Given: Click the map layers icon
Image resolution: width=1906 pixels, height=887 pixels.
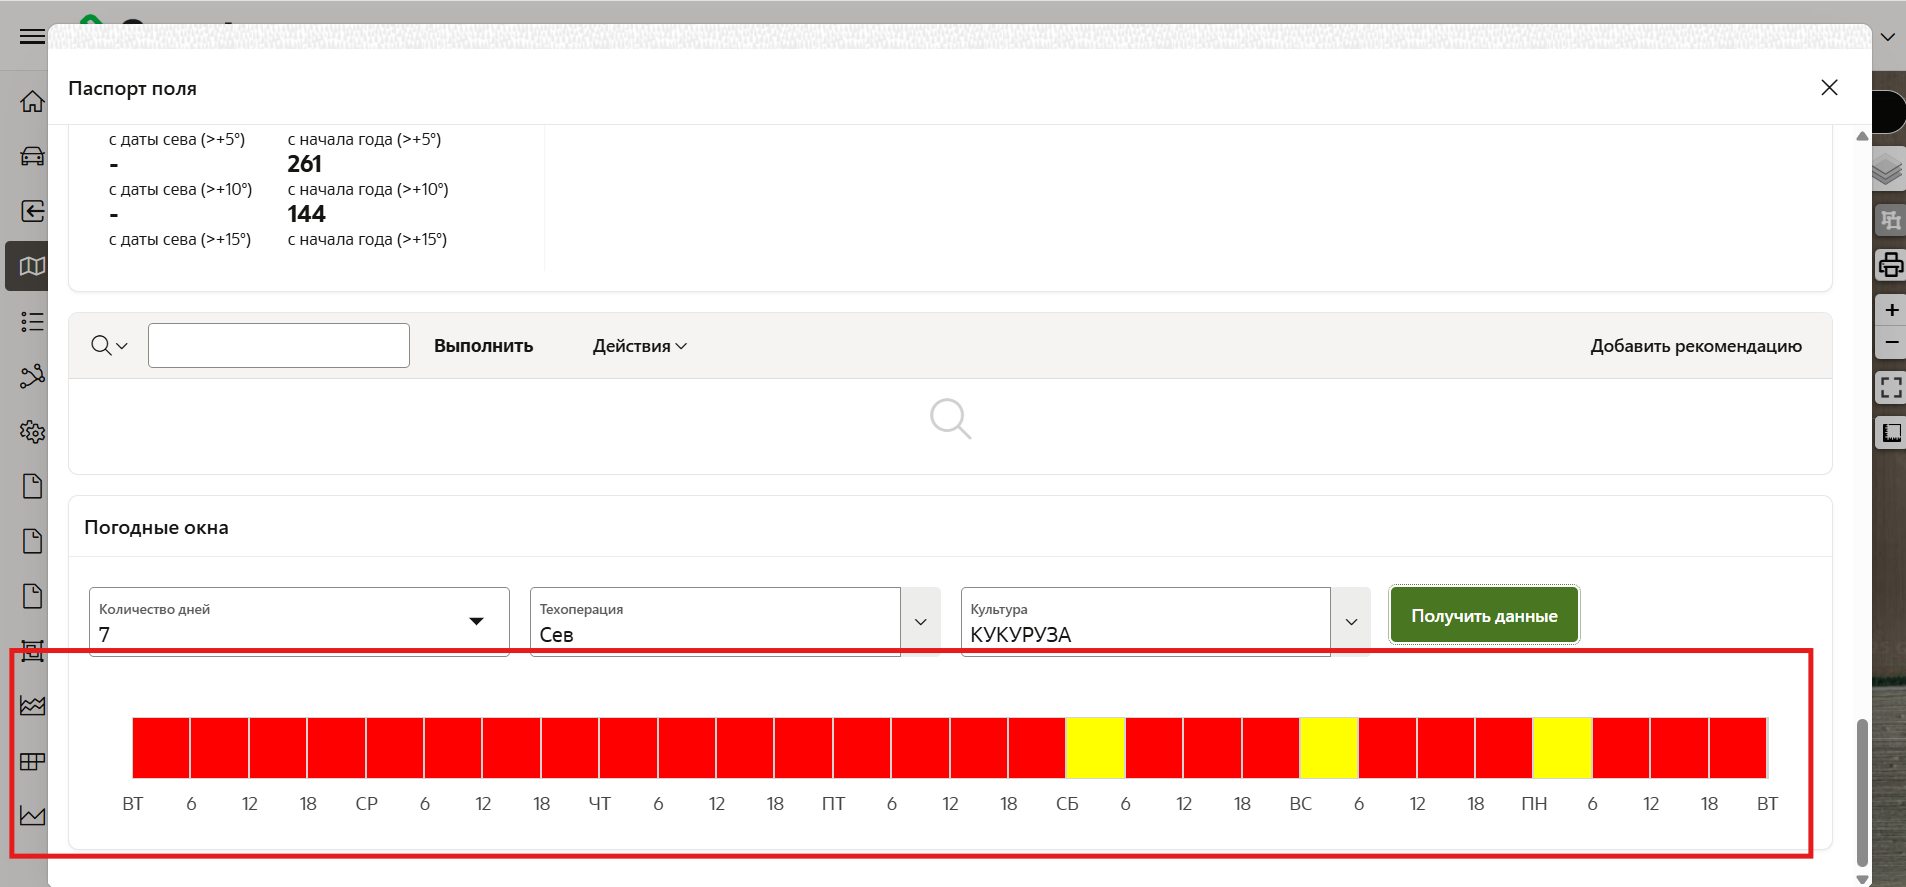Looking at the screenshot, I should (x=1887, y=170).
